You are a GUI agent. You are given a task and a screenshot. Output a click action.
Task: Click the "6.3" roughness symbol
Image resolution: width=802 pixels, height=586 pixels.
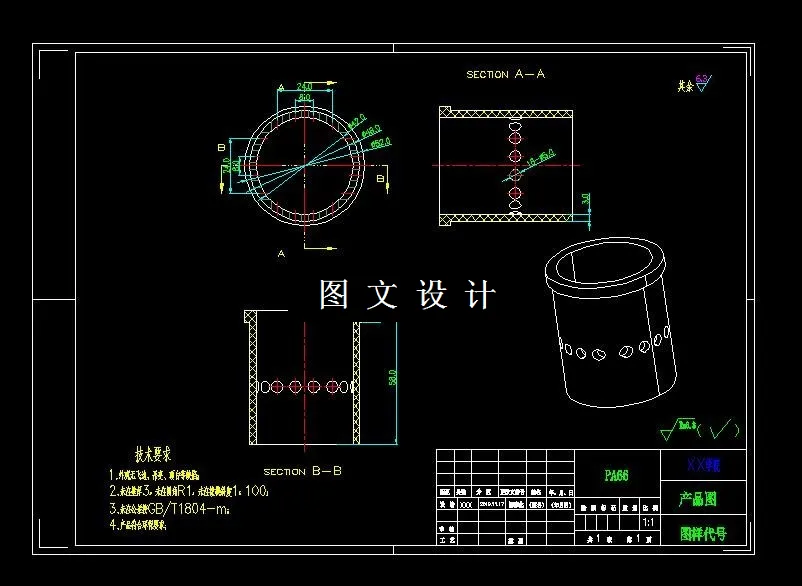(x=703, y=83)
